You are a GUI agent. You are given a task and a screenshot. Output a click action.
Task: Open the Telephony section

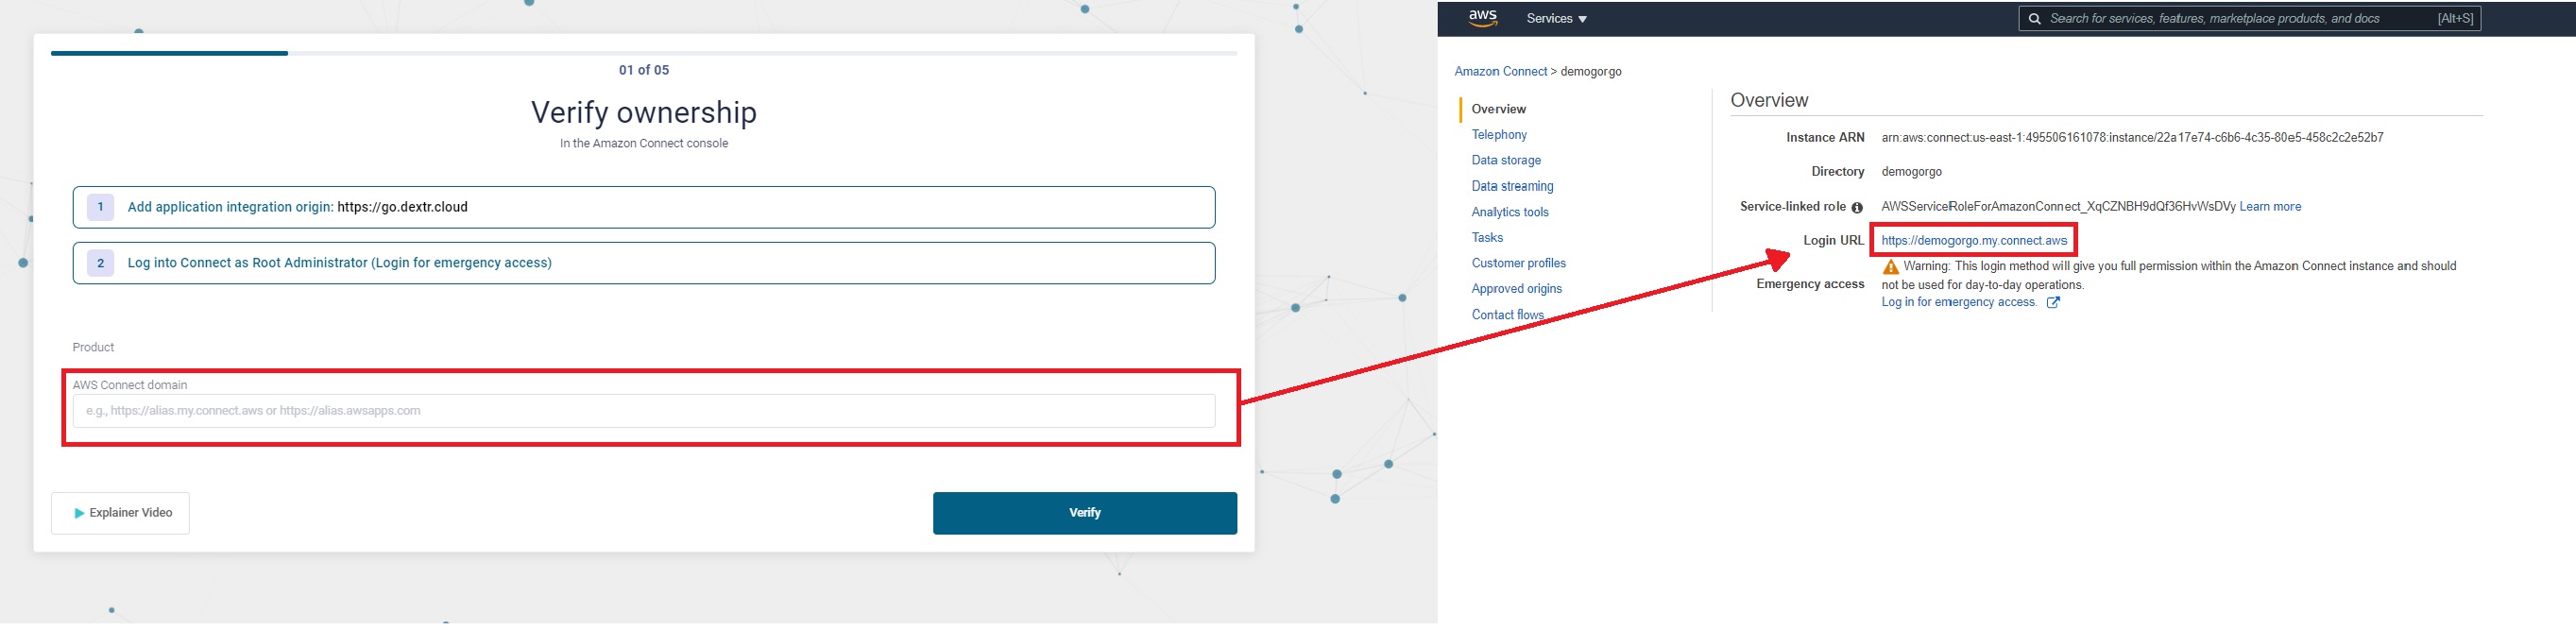pyautogui.click(x=1499, y=134)
